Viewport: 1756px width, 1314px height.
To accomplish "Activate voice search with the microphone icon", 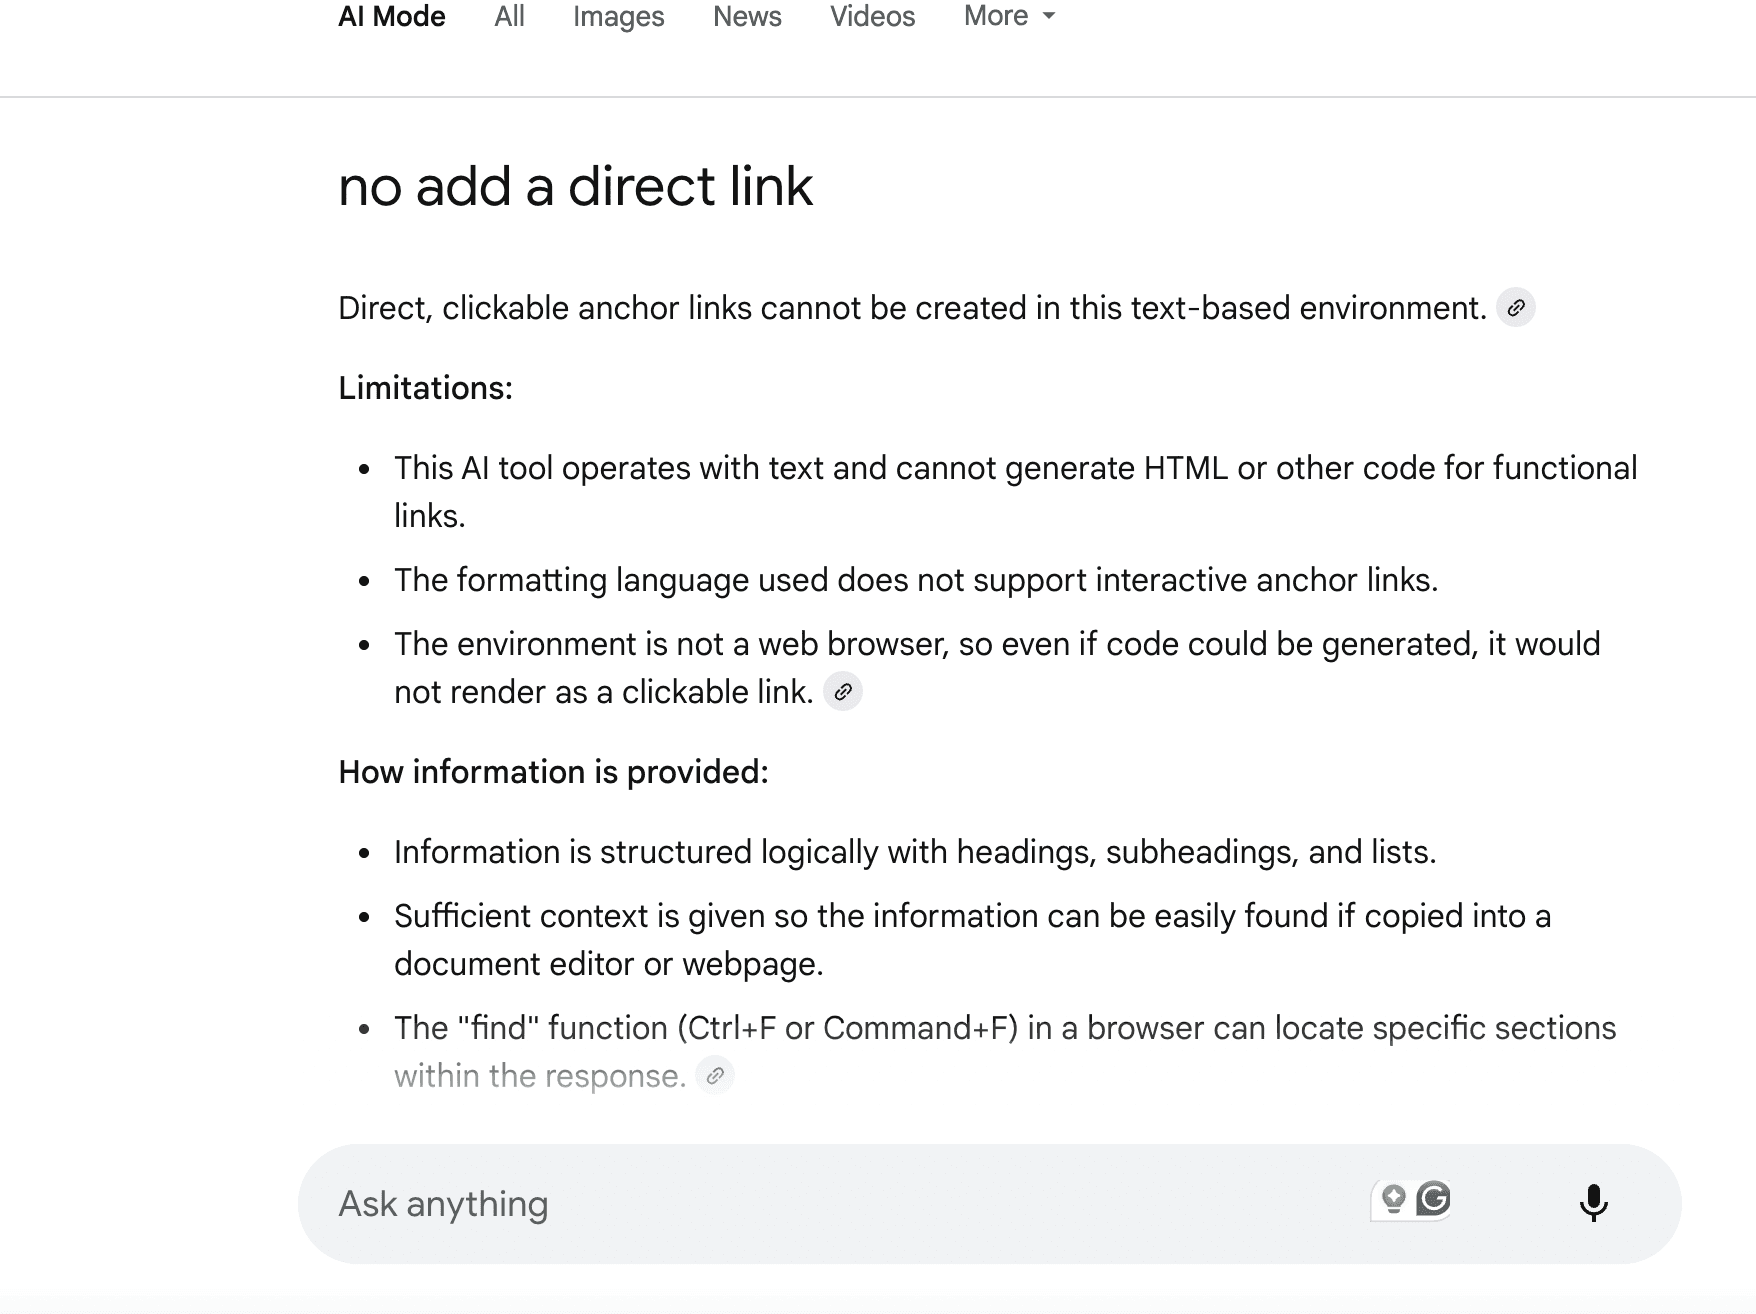I will click(1594, 1203).
